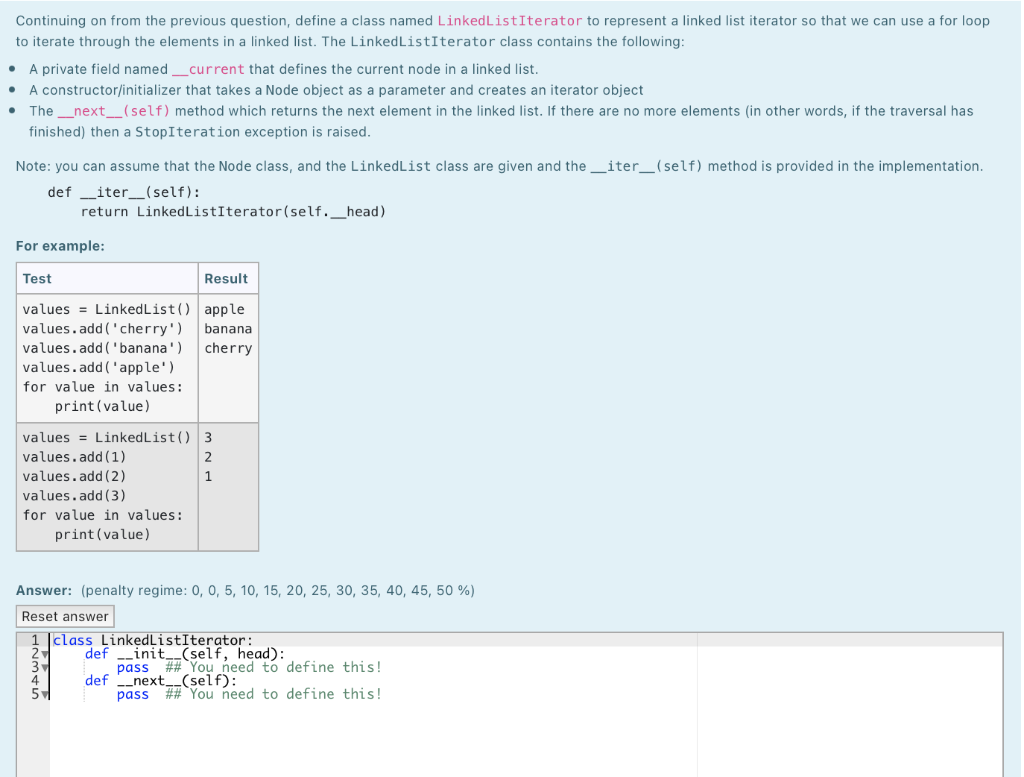Collapse the code fold triangle on line 3
This screenshot has height=777, width=1024.
coord(43,667)
